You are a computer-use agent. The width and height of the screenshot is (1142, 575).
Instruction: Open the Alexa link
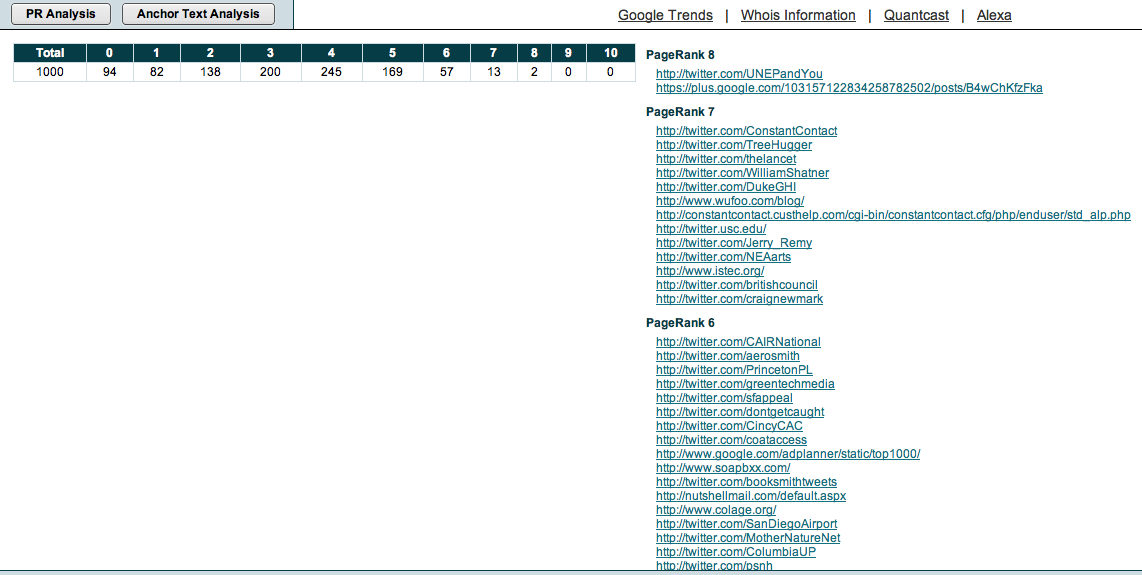994,15
